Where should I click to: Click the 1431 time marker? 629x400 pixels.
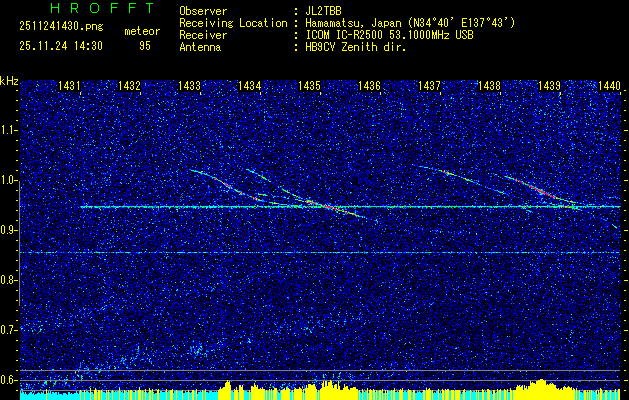point(69,87)
